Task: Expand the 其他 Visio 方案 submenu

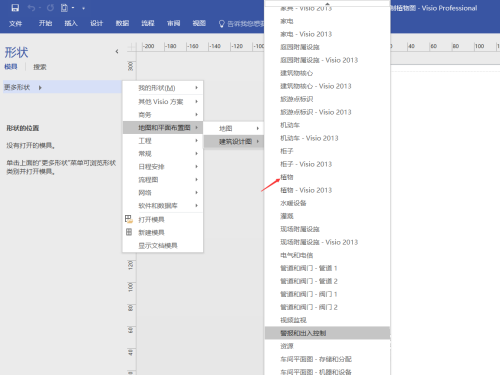Action: [x=163, y=101]
